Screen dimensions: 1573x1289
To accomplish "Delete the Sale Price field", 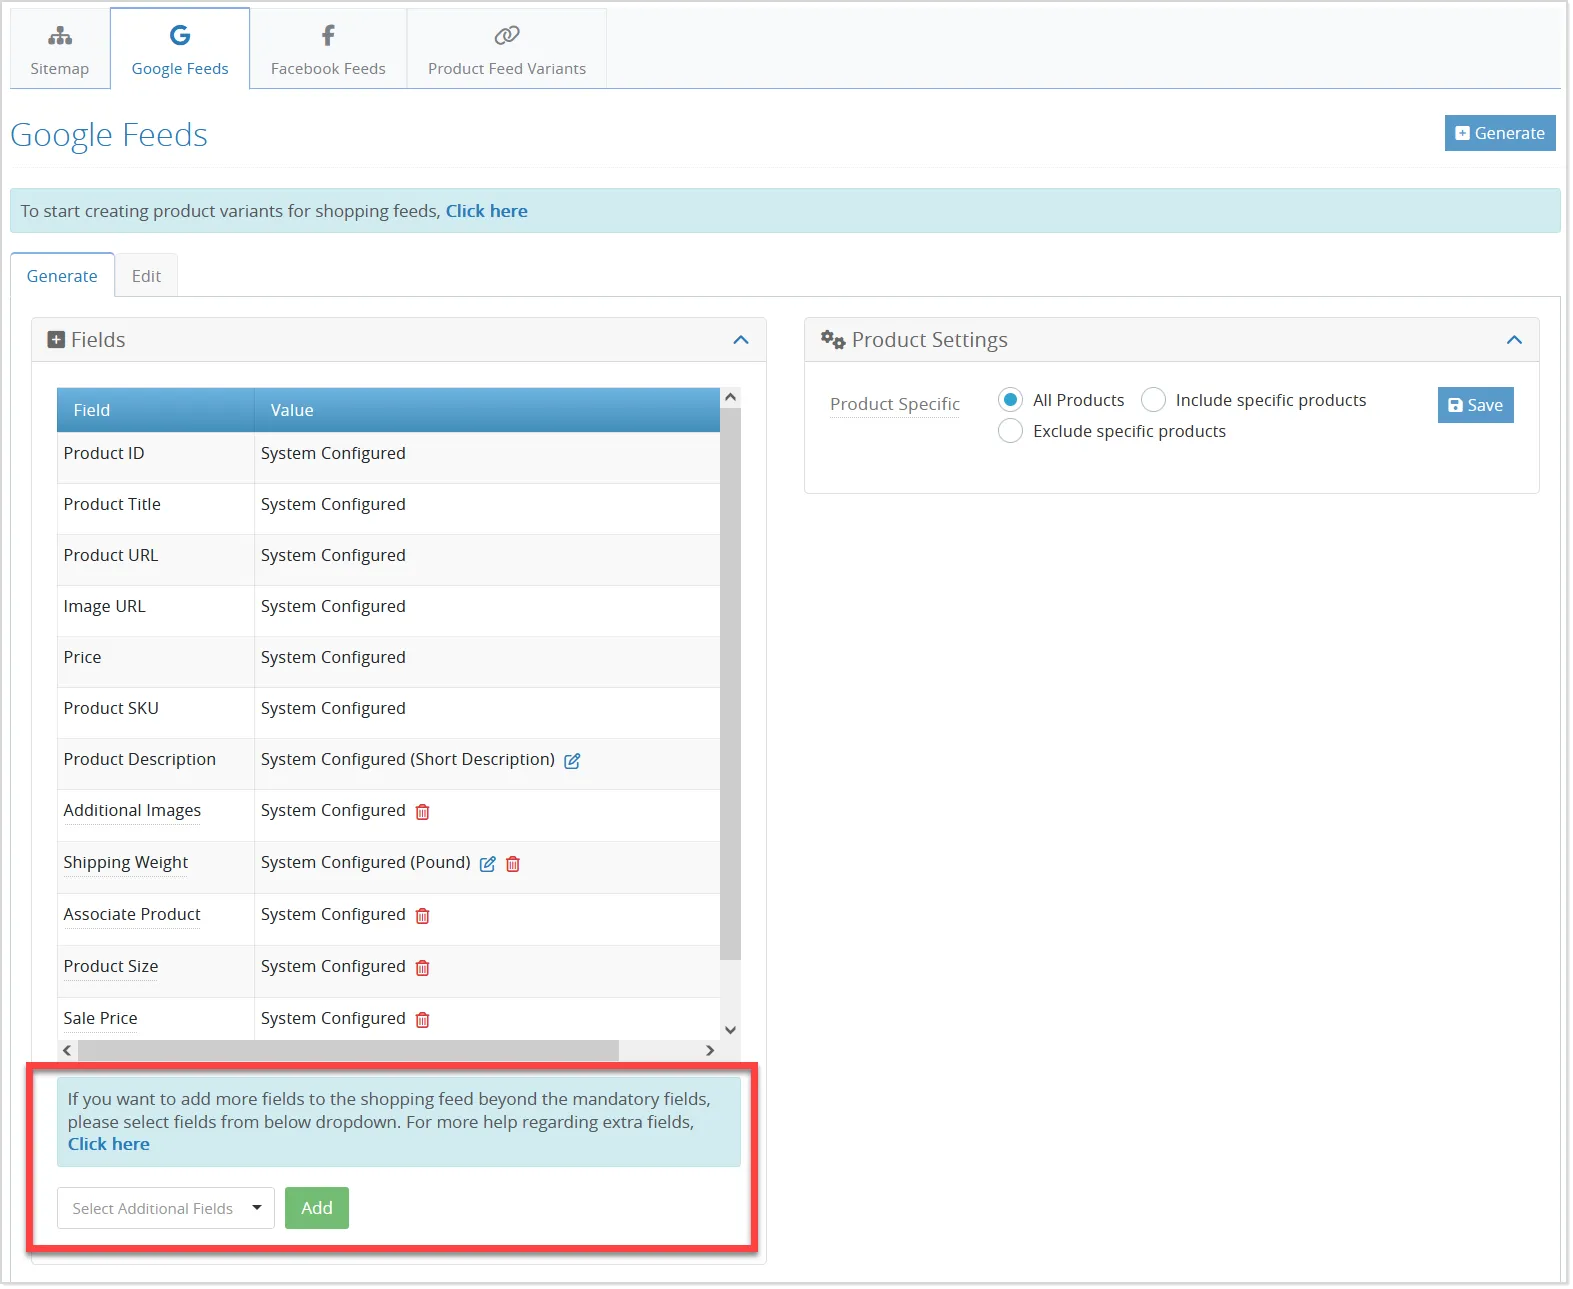I will point(423,1020).
